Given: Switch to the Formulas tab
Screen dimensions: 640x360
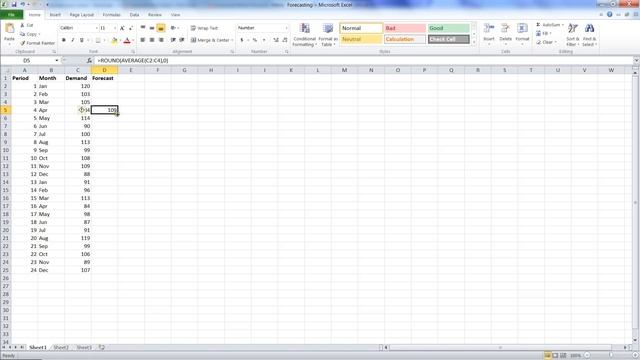Looking at the screenshot, I should pos(111,15).
